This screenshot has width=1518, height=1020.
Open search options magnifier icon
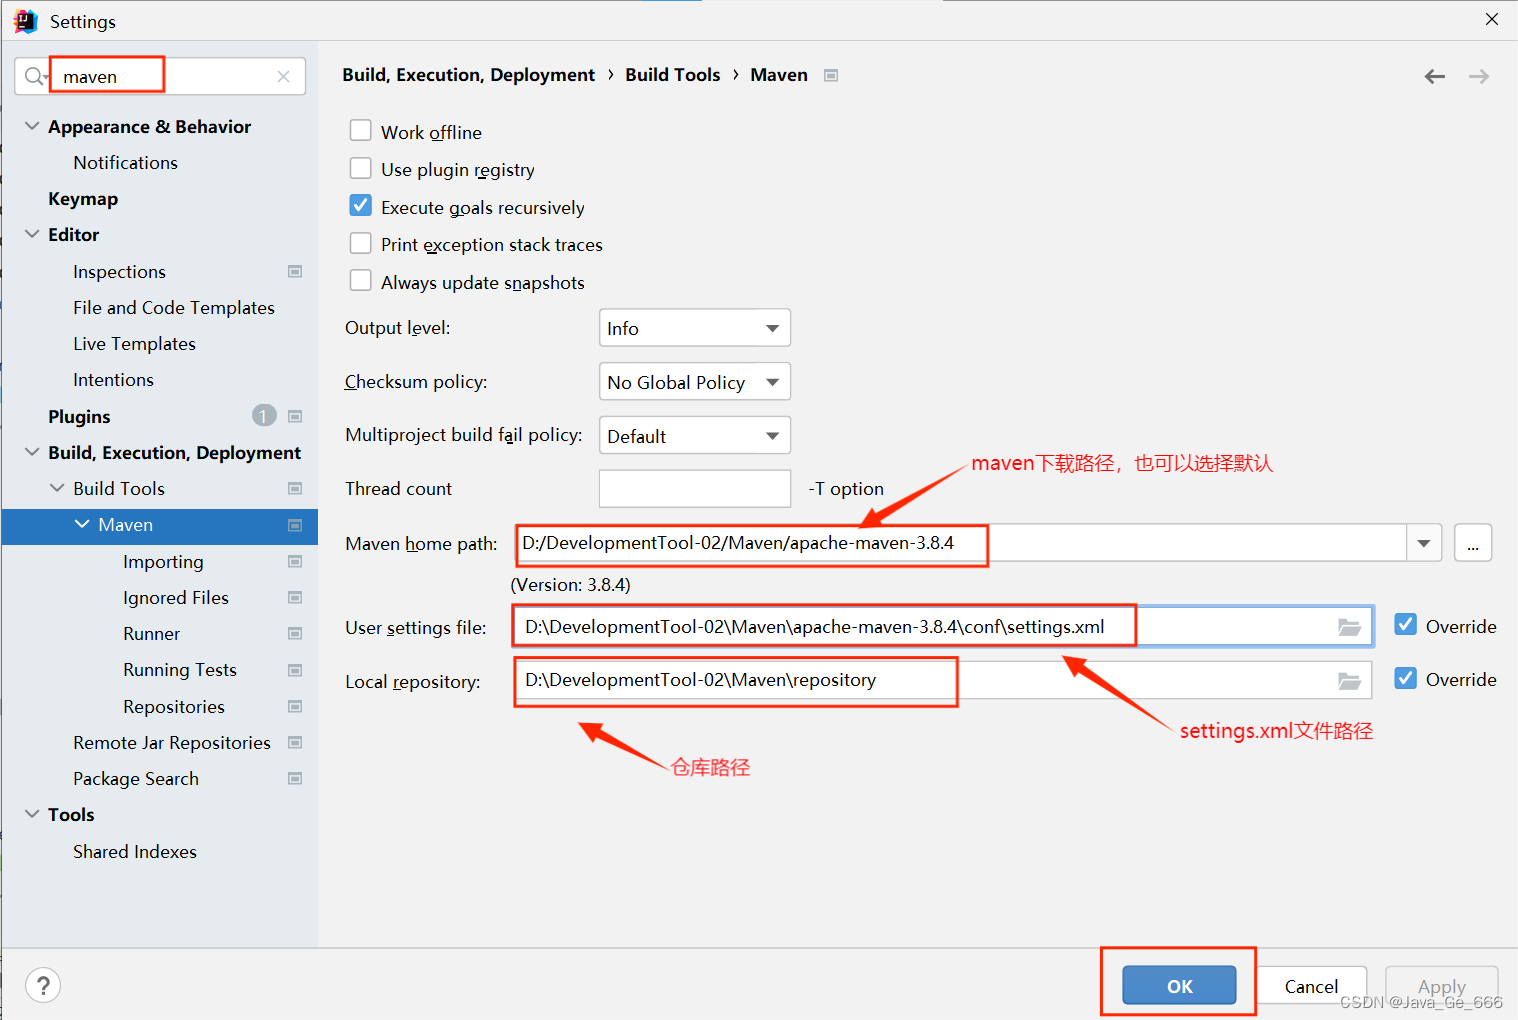36,76
